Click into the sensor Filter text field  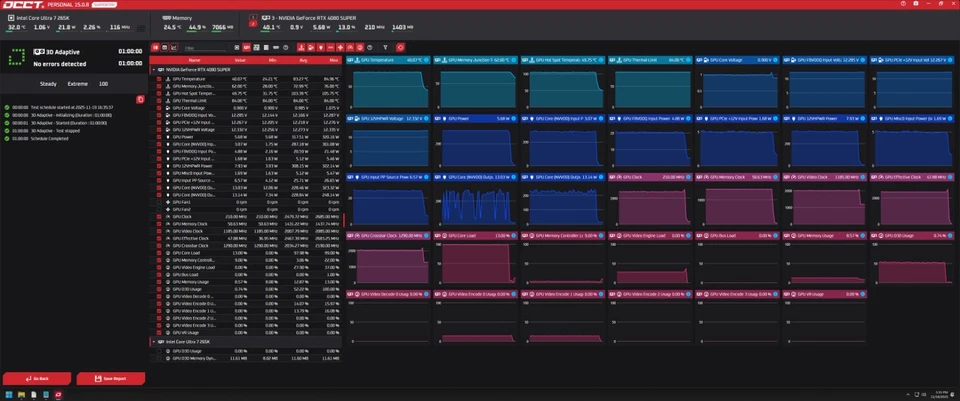(x=202, y=47)
